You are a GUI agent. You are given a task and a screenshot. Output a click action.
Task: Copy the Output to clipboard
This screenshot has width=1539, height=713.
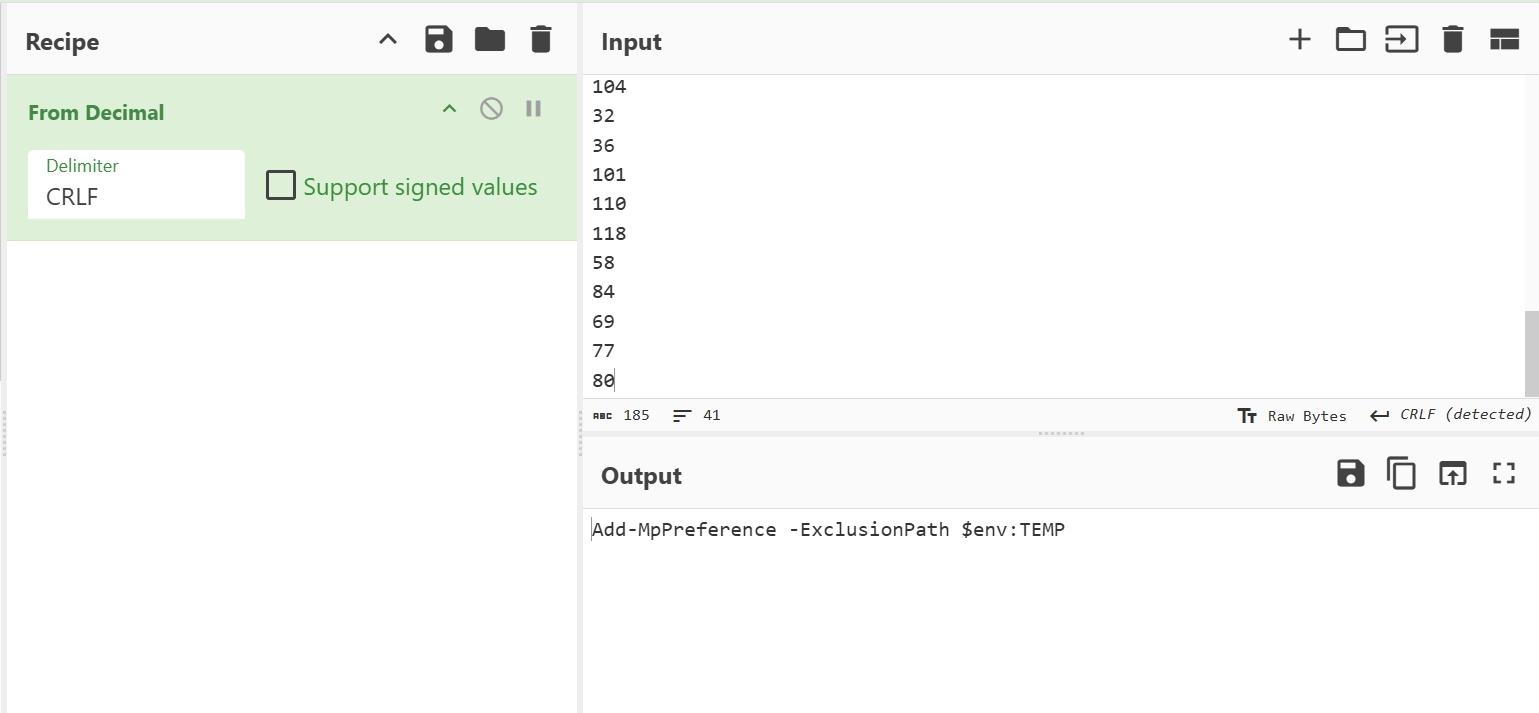(1401, 473)
